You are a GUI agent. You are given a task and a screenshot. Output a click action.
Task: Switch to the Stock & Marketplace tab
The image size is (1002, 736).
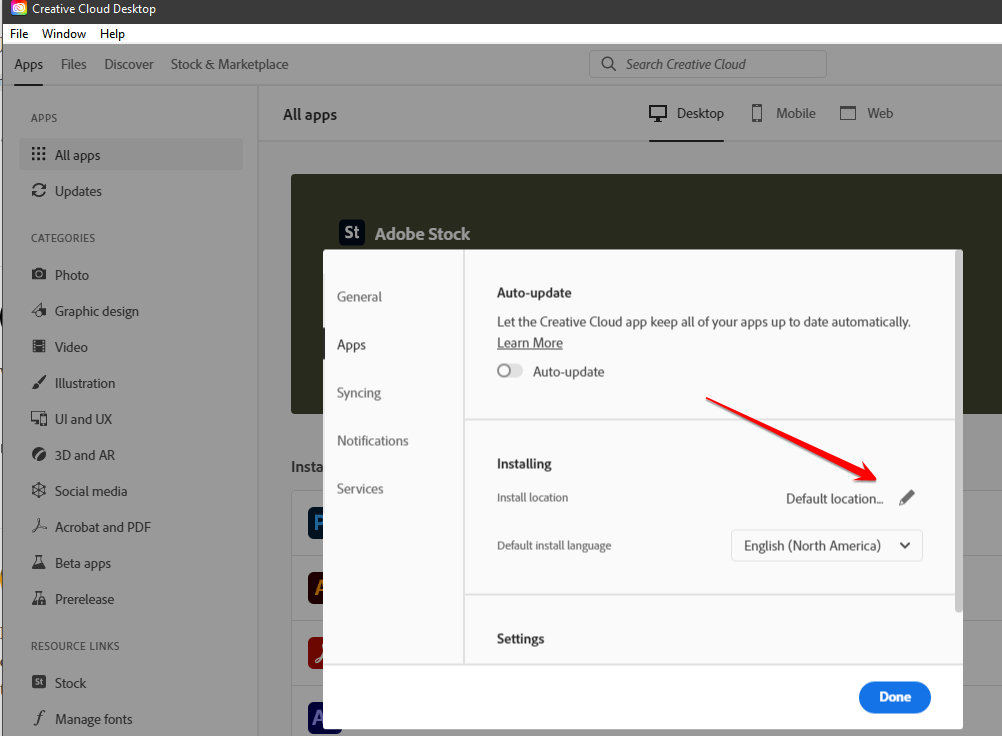tap(229, 63)
